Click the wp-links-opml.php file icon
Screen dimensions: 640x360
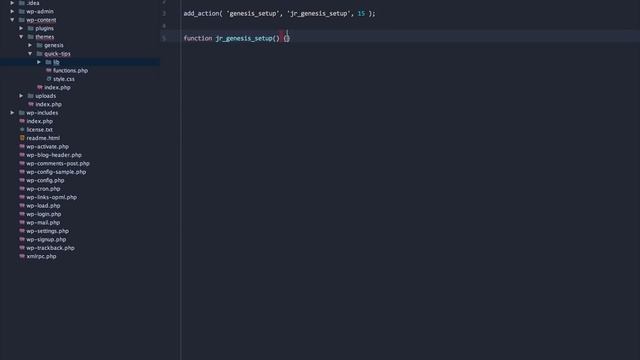(x=22, y=197)
